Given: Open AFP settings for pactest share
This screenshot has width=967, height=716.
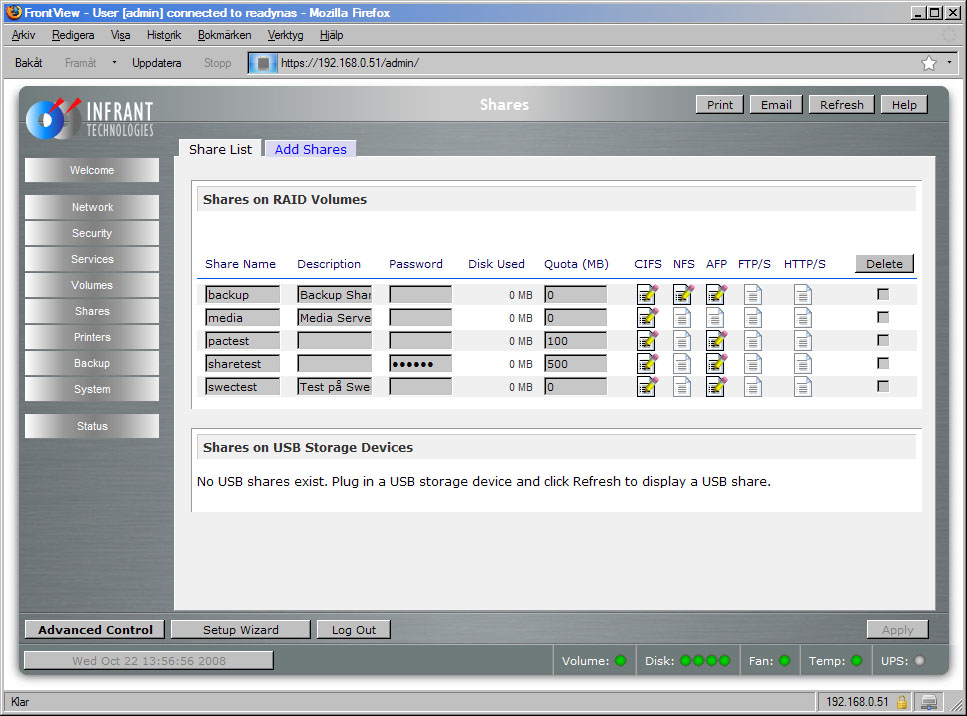Looking at the screenshot, I should pyautogui.click(x=716, y=340).
